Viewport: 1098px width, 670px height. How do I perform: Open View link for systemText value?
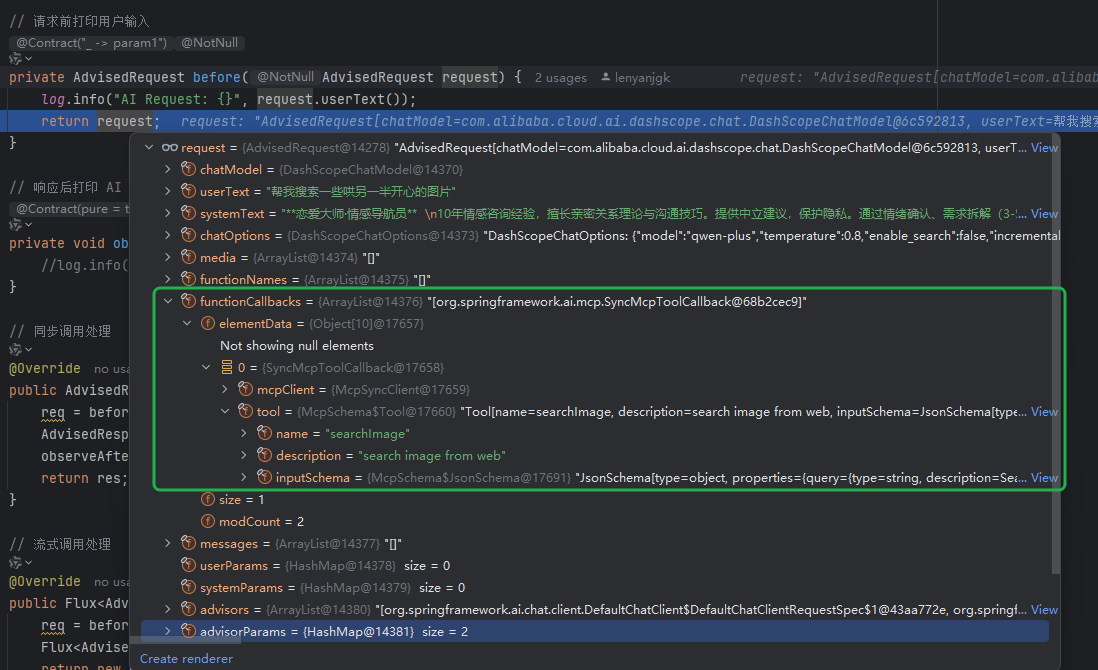(1044, 214)
